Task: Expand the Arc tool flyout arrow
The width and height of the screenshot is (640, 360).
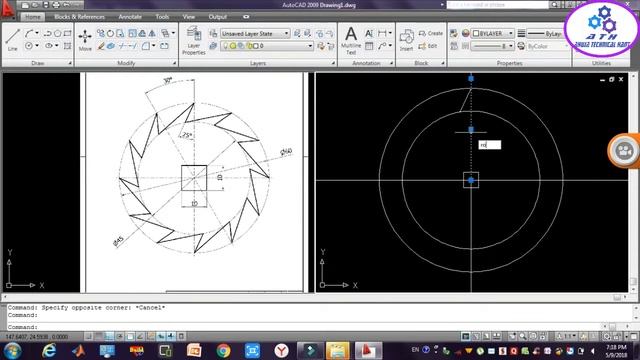Action: coord(37,33)
